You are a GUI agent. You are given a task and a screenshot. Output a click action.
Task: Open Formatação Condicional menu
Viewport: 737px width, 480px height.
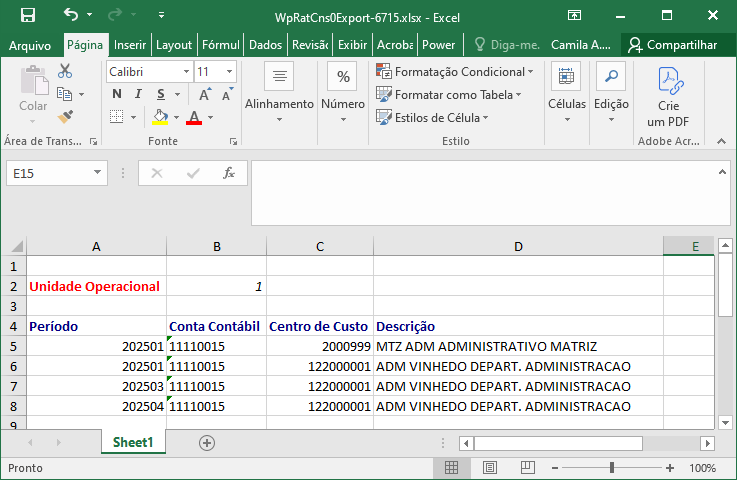tap(455, 71)
